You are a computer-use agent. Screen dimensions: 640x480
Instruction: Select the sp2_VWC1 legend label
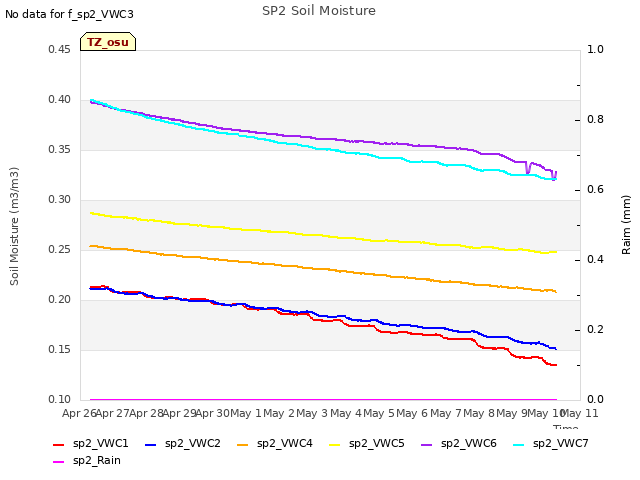pos(100,444)
